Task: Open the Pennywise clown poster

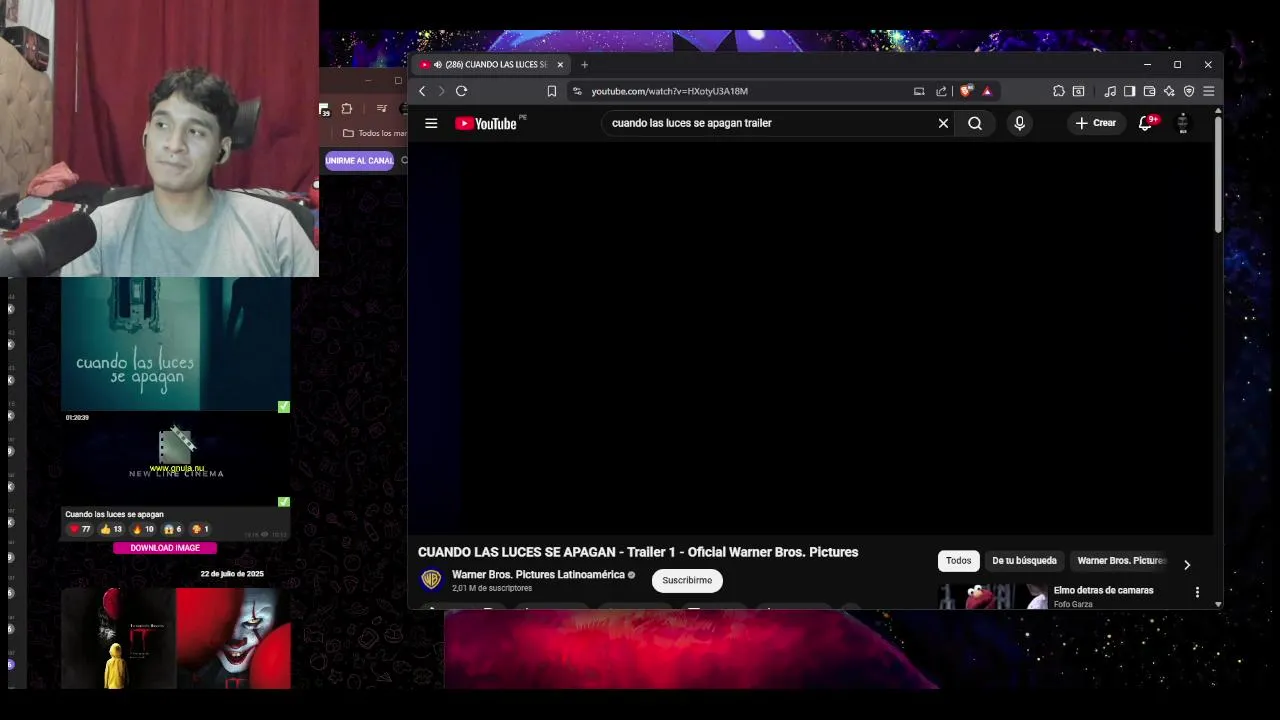Action: pyautogui.click(x=233, y=638)
